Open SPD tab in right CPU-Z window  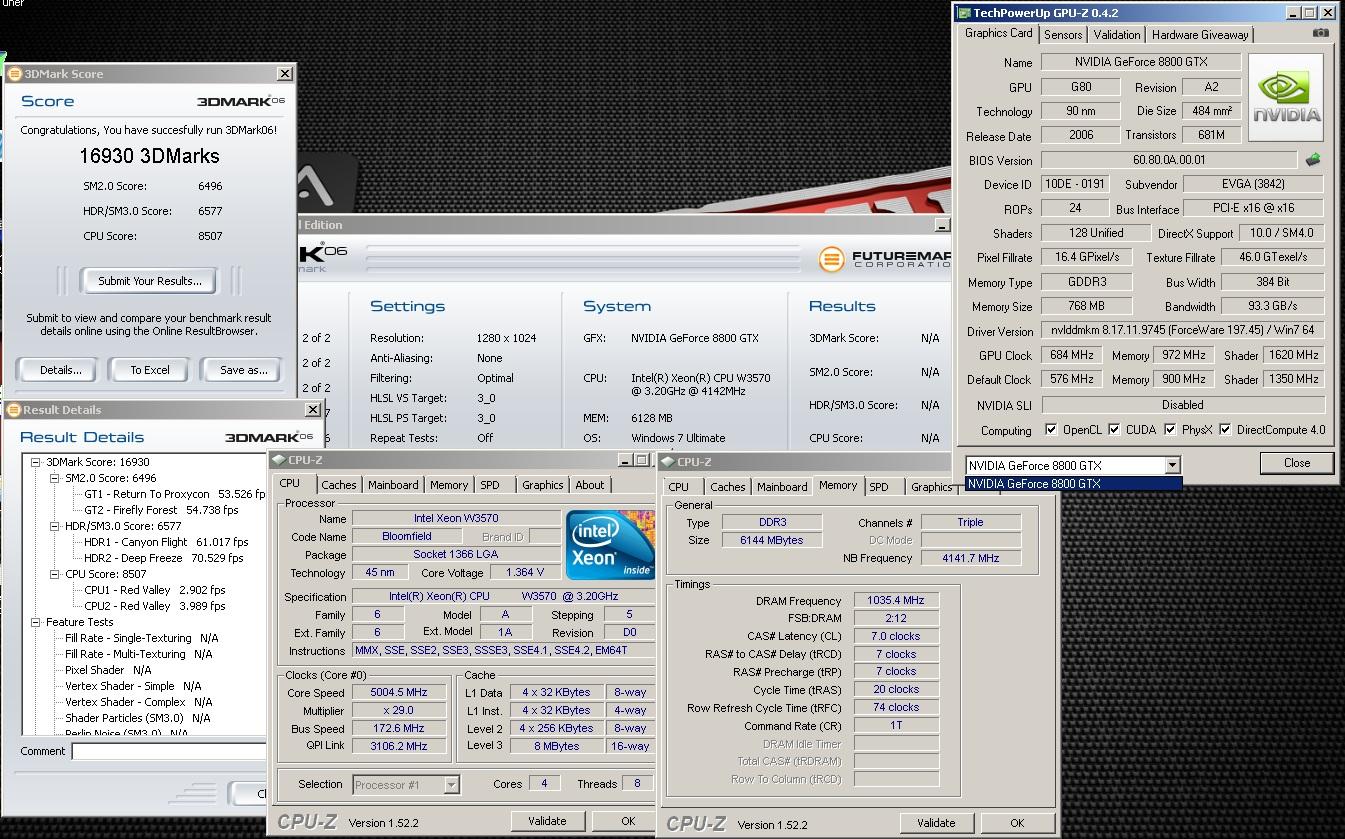879,487
